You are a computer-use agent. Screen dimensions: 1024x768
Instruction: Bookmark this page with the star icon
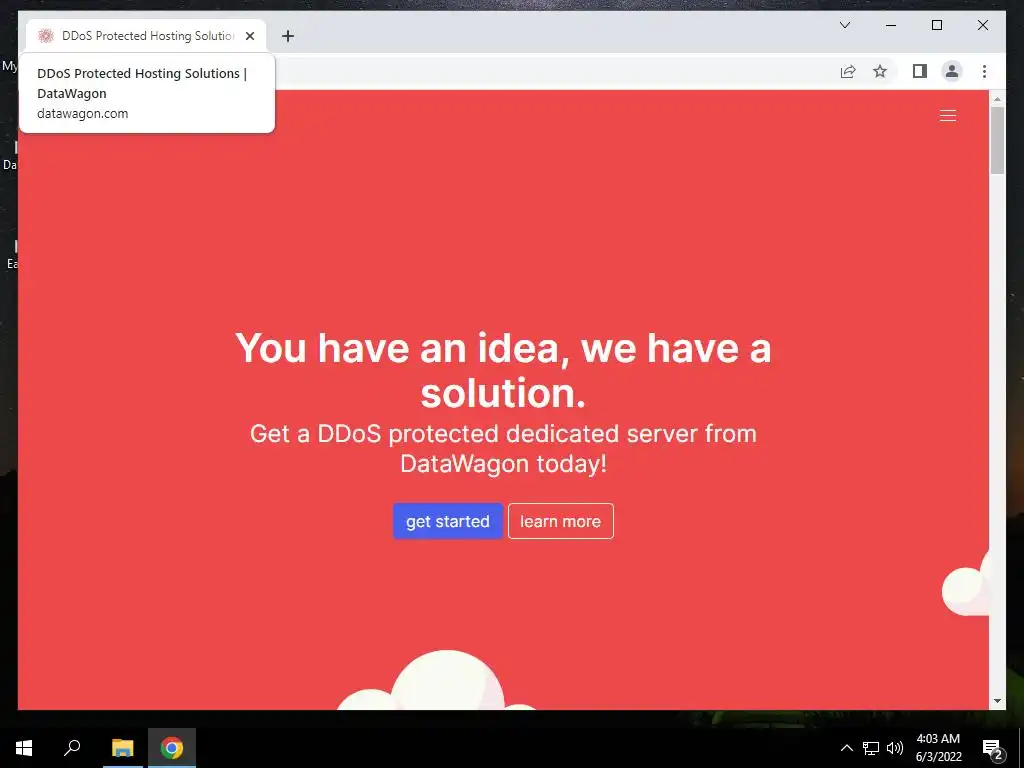point(880,71)
